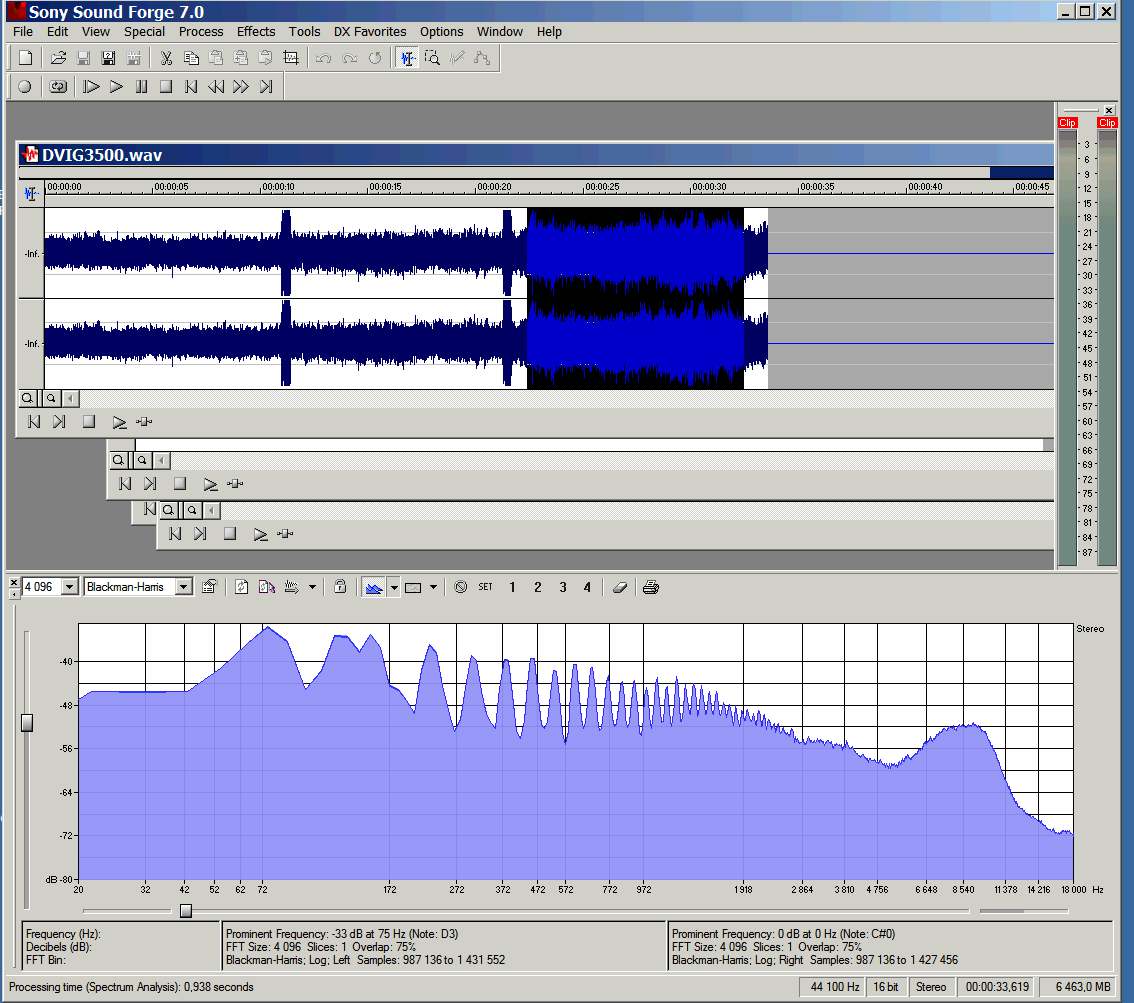The width and height of the screenshot is (1134, 1003).
Task: Reset the right channel Clip indicator
Action: coord(1107,123)
